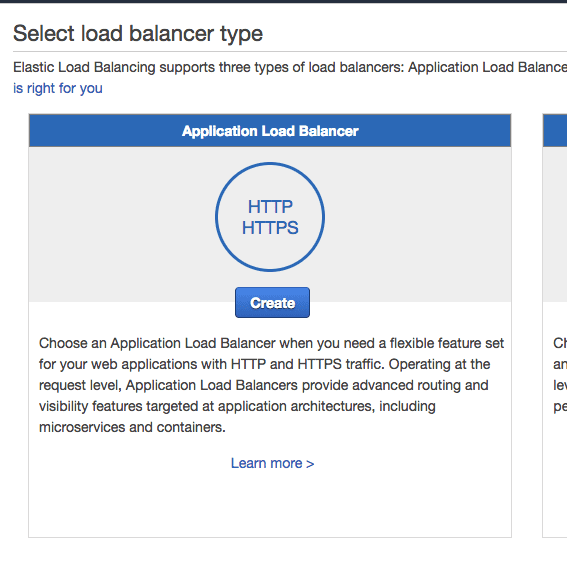Screen dimensions: 567x577
Task: Click the 'Elastic Load Balancing supports three types' sentence
Action: pyautogui.click(x=290, y=67)
